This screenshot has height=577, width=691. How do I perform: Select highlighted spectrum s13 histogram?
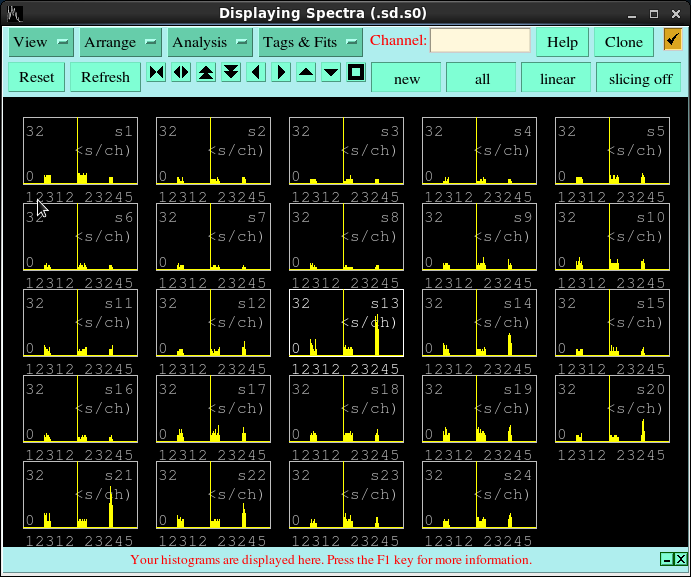[346, 323]
